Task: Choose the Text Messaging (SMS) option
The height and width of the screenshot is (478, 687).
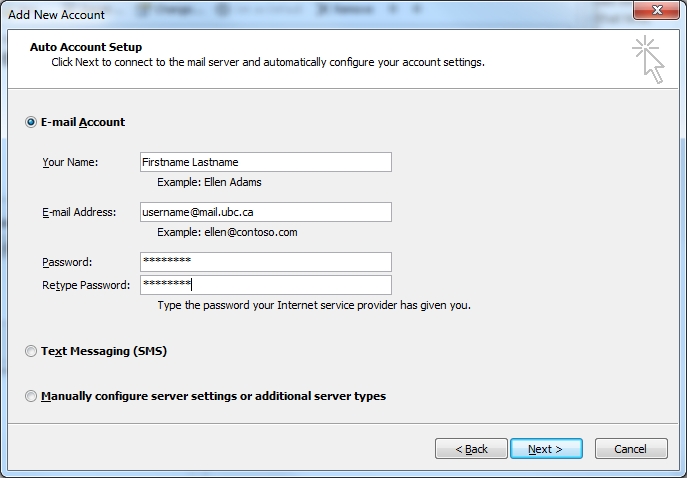Action: 31,352
